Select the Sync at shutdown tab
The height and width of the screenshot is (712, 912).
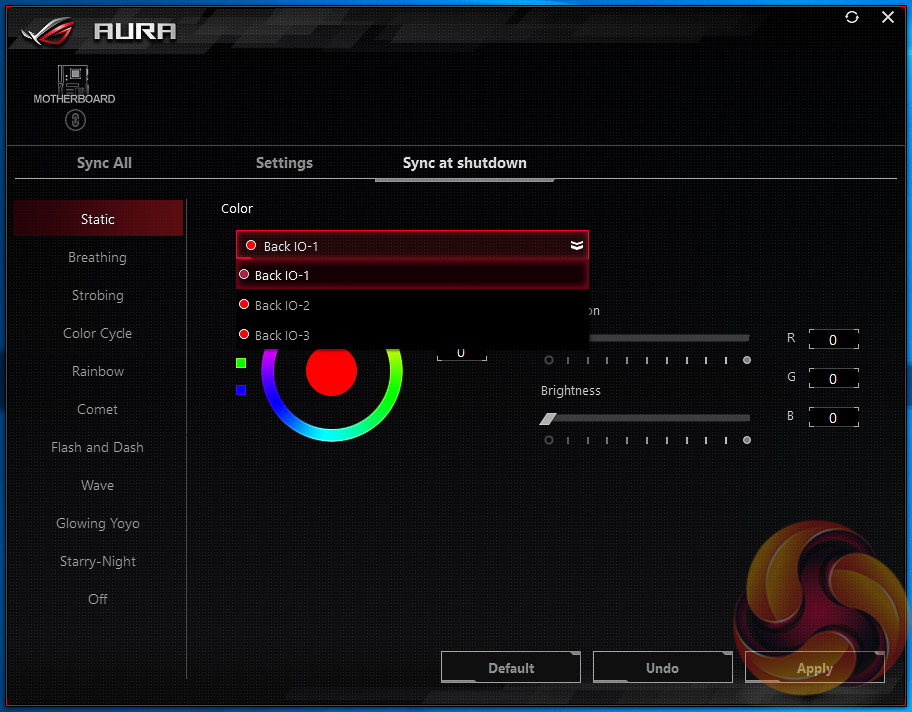click(465, 163)
